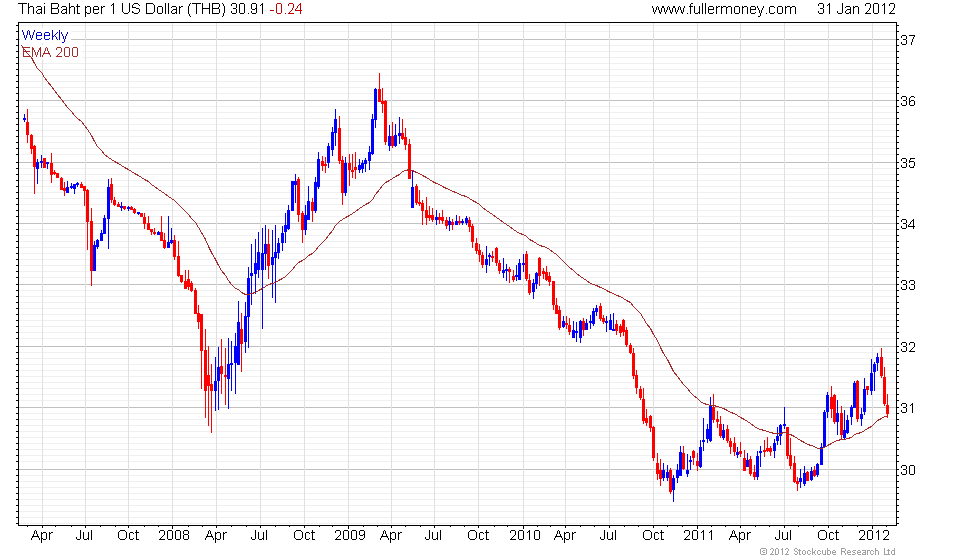Click the x-axis label 2009
The image size is (980, 560).
pyautogui.click(x=350, y=536)
